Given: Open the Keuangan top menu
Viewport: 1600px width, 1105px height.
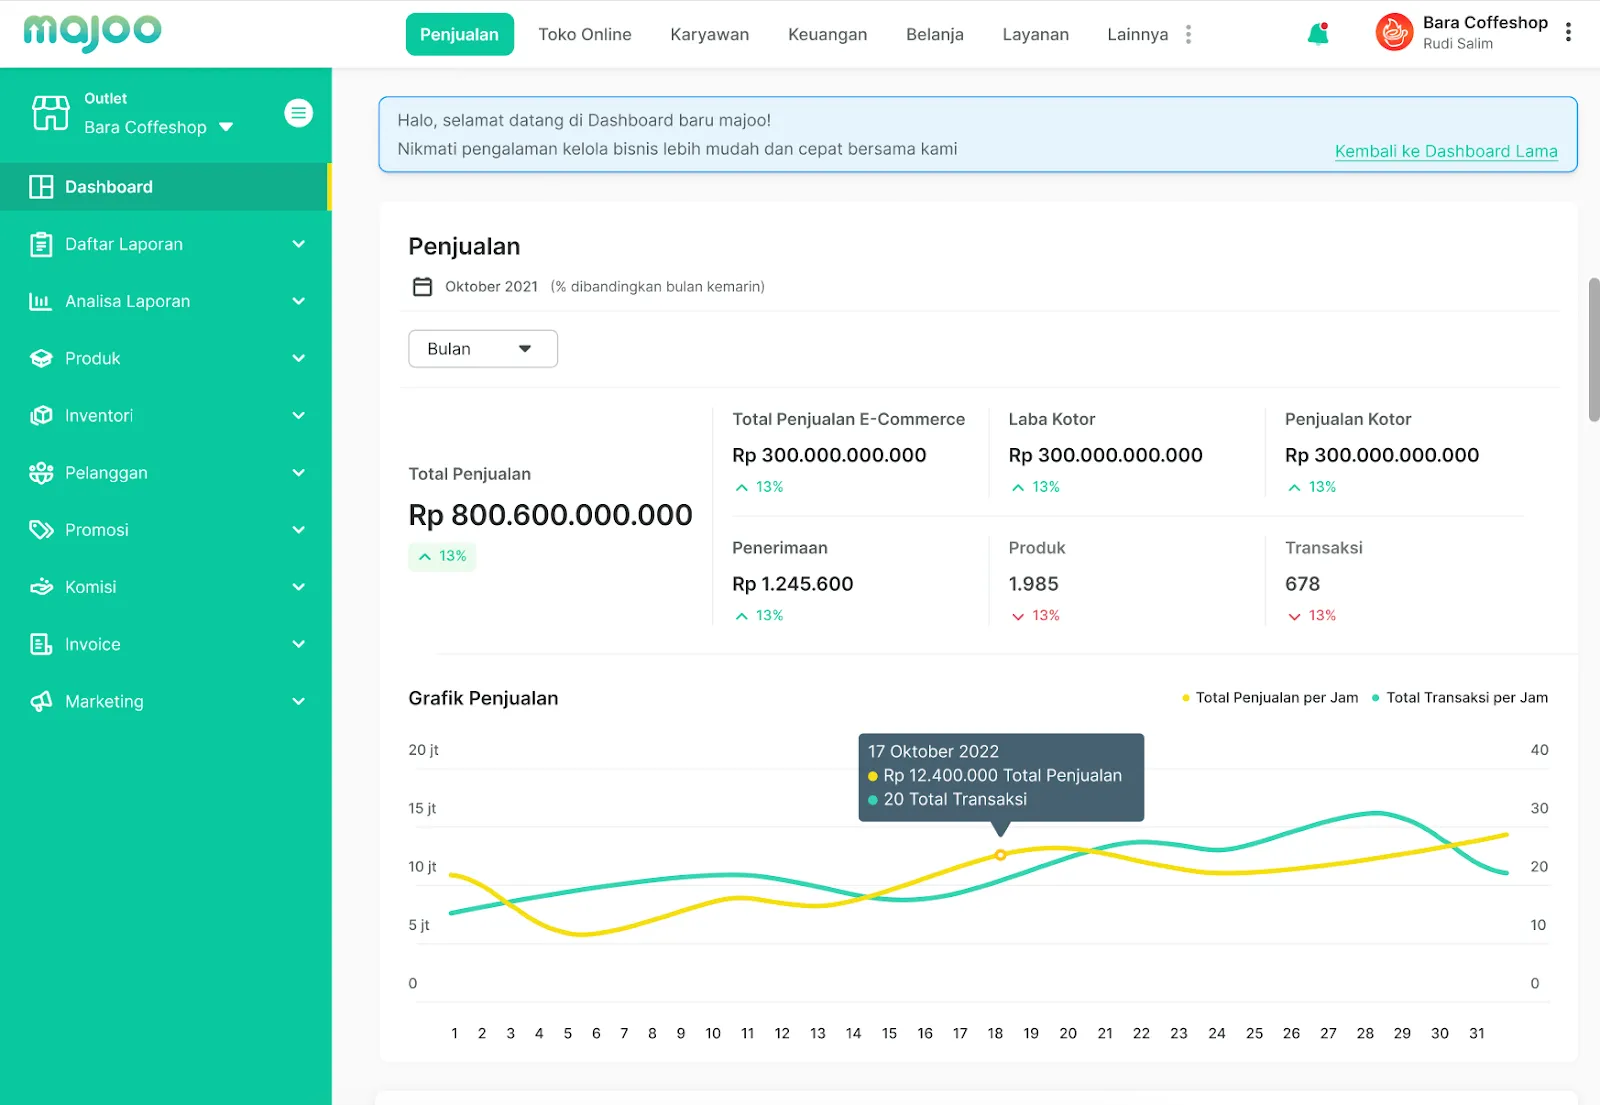Looking at the screenshot, I should click(827, 34).
